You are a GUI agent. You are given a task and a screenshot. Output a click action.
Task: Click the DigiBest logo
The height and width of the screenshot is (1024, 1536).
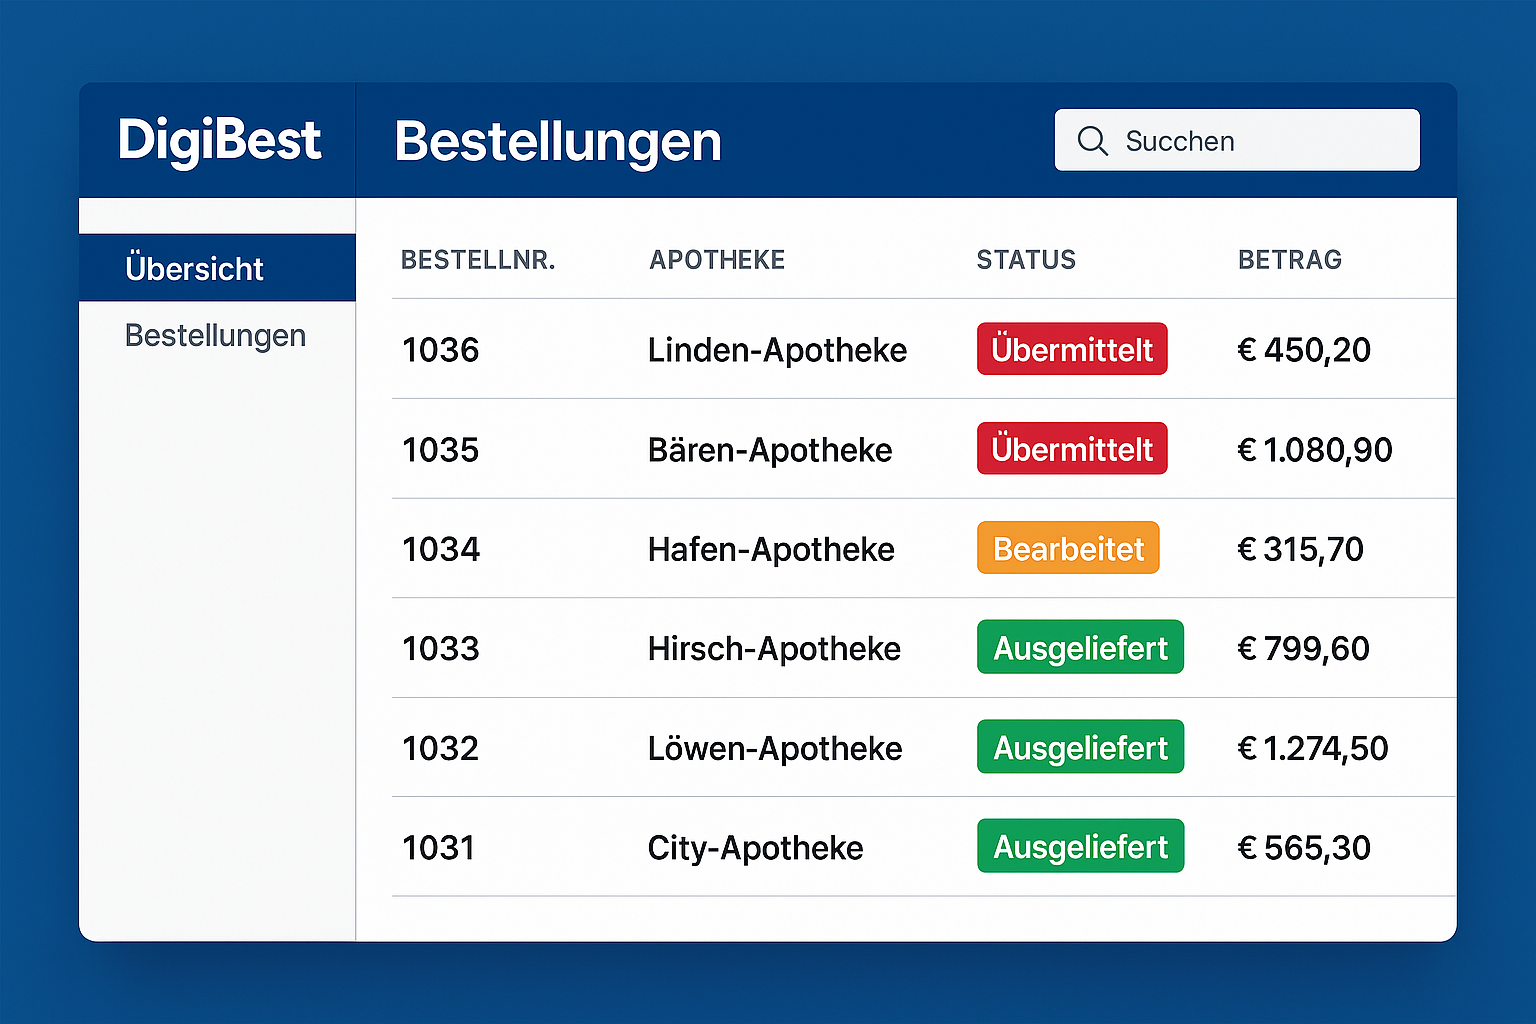pyautogui.click(x=219, y=140)
